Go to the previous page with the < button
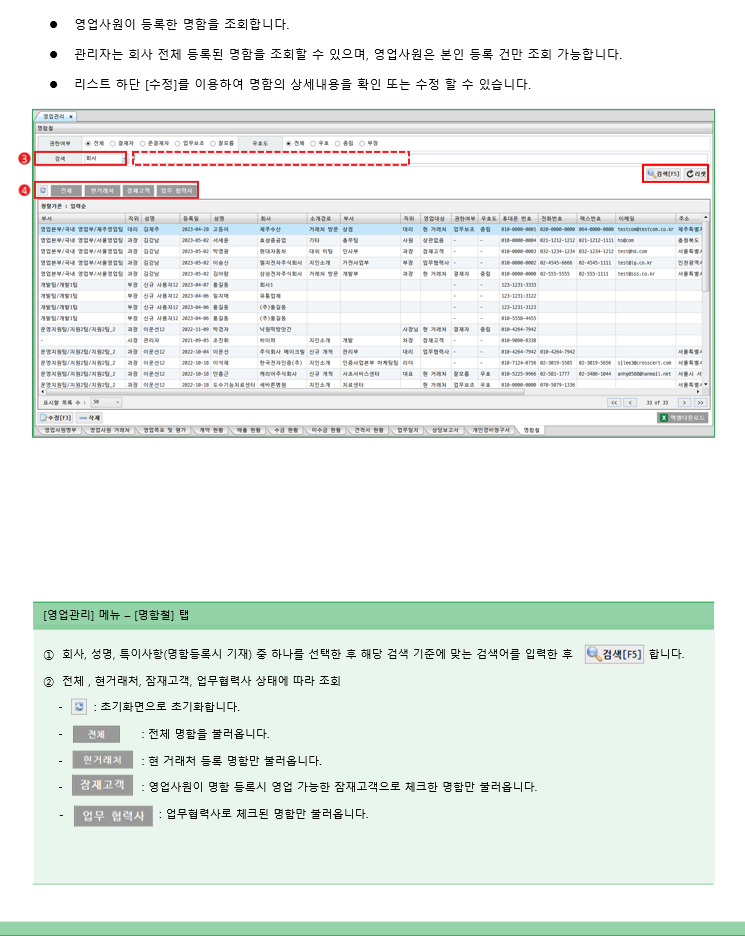Image resolution: width=745 pixels, height=936 pixels. [630, 402]
